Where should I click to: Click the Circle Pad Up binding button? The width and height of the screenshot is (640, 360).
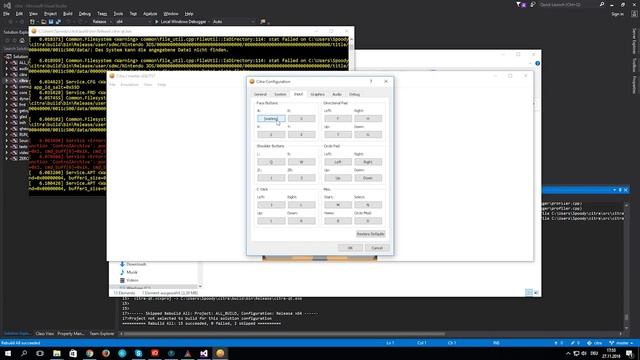338,178
